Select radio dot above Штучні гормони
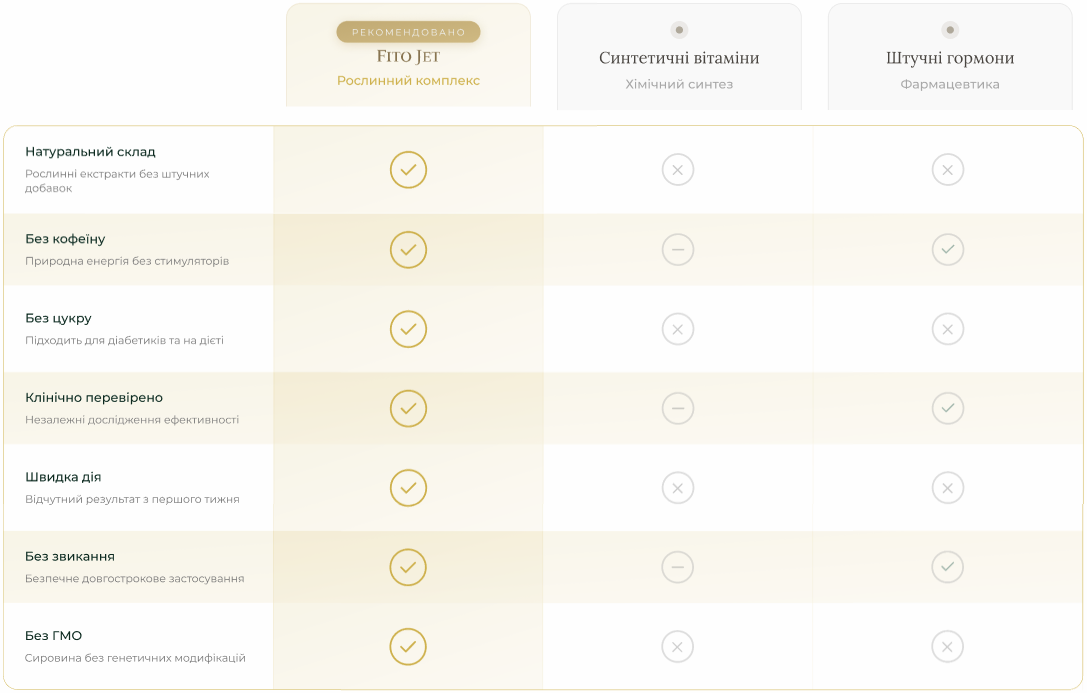 [950, 30]
